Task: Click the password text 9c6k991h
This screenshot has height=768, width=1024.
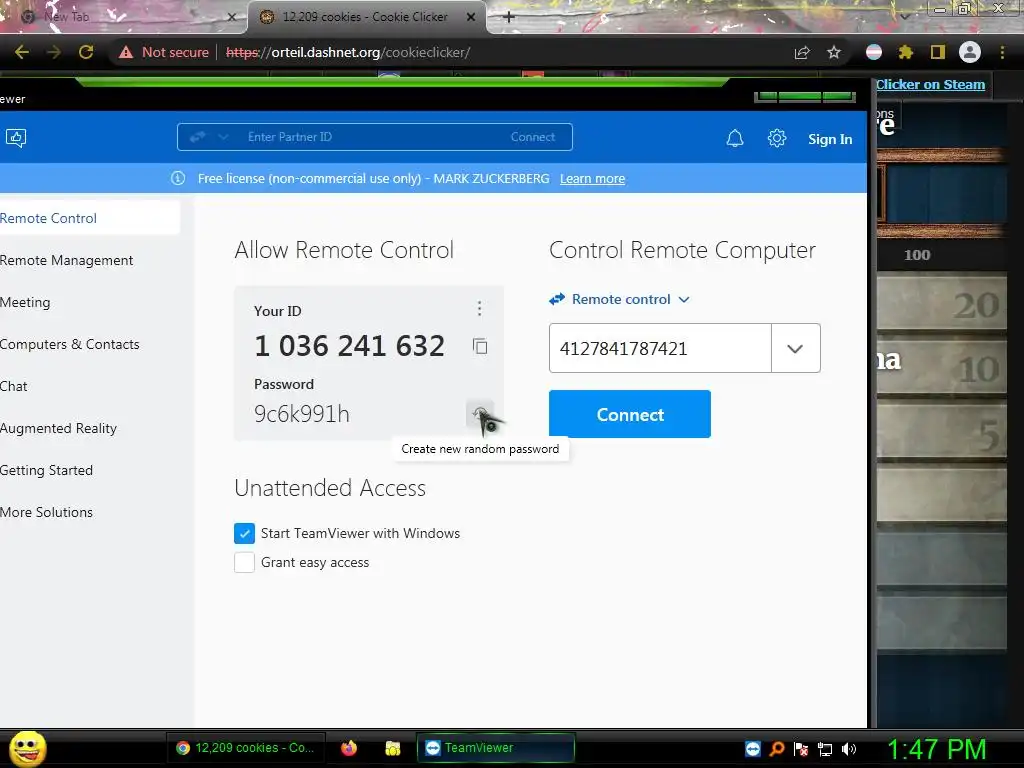Action: pos(302,414)
